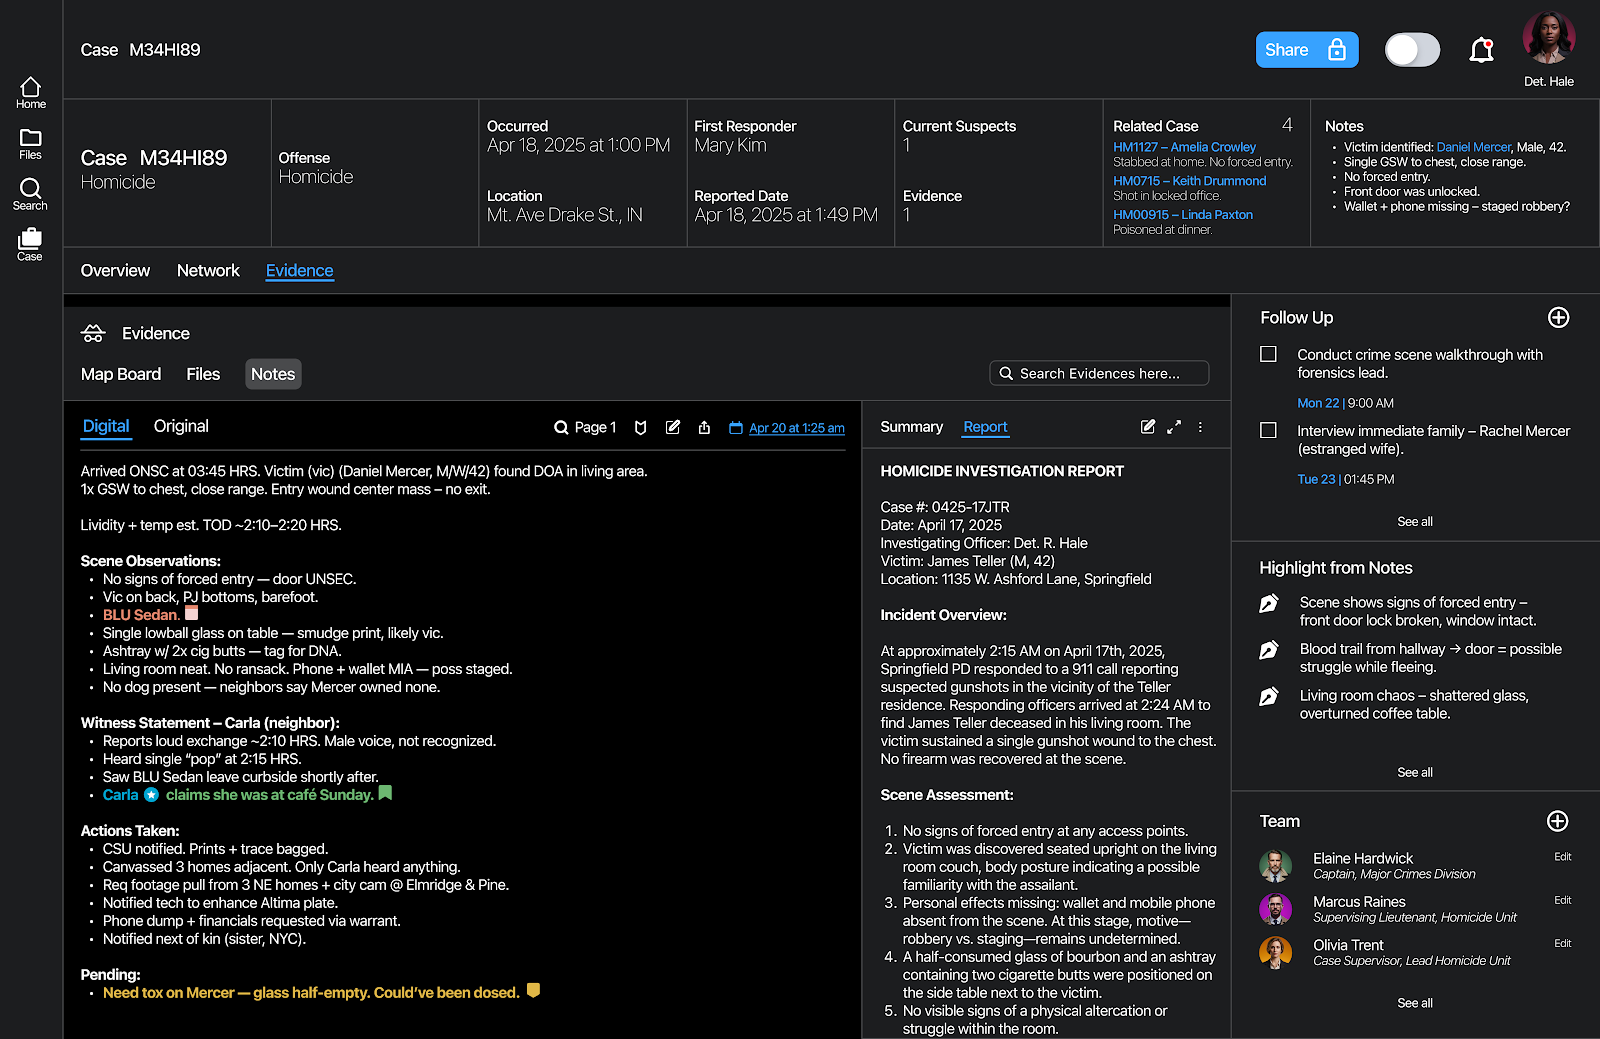Screen dimensions: 1600x1039
Task: Click the edit note icon beside share
Action: (673, 427)
